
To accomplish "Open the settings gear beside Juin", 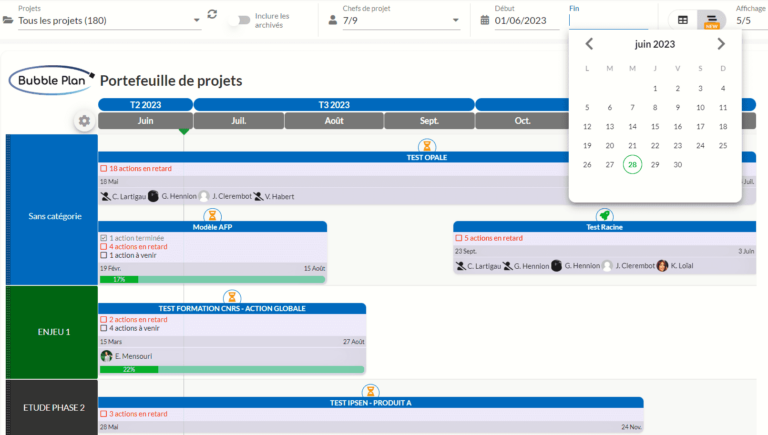I will click(84, 121).
